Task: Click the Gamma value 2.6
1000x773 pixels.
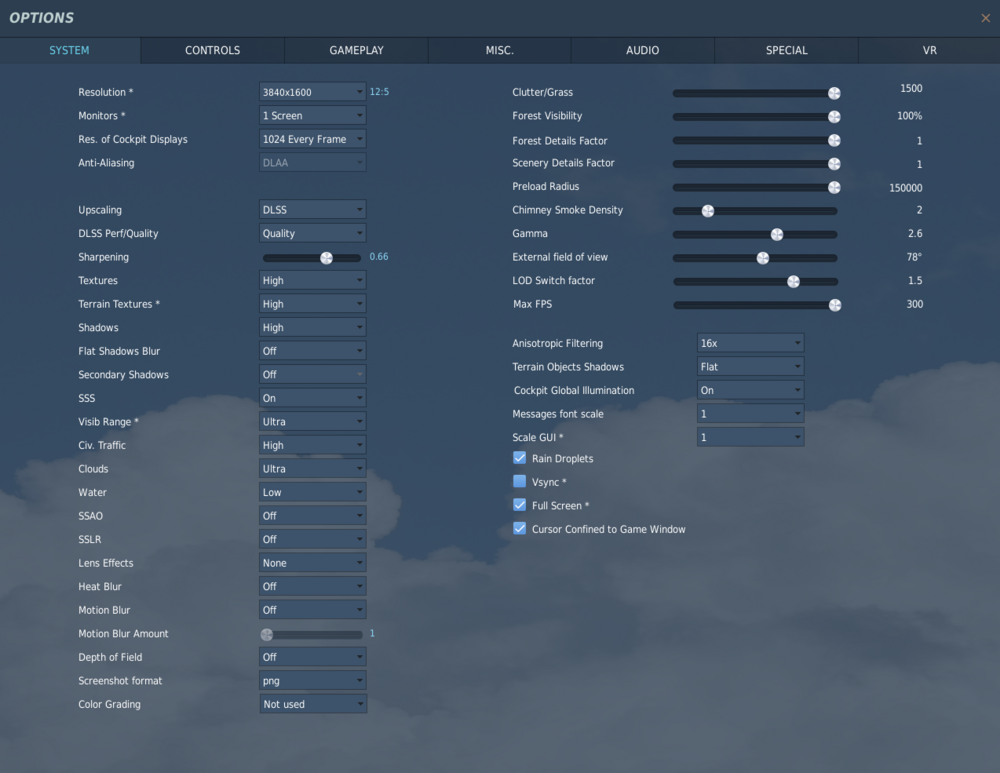Action: point(915,233)
